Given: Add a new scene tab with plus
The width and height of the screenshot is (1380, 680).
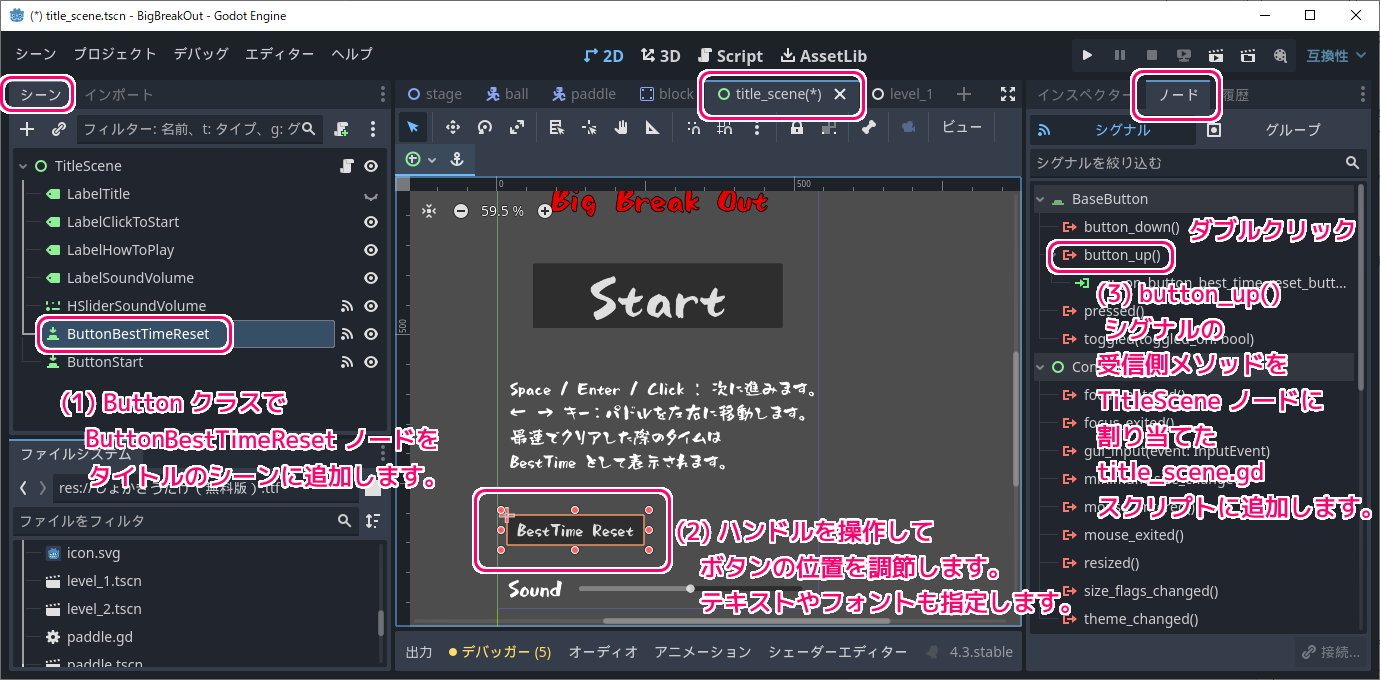Looking at the screenshot, I should coord(963,94).
